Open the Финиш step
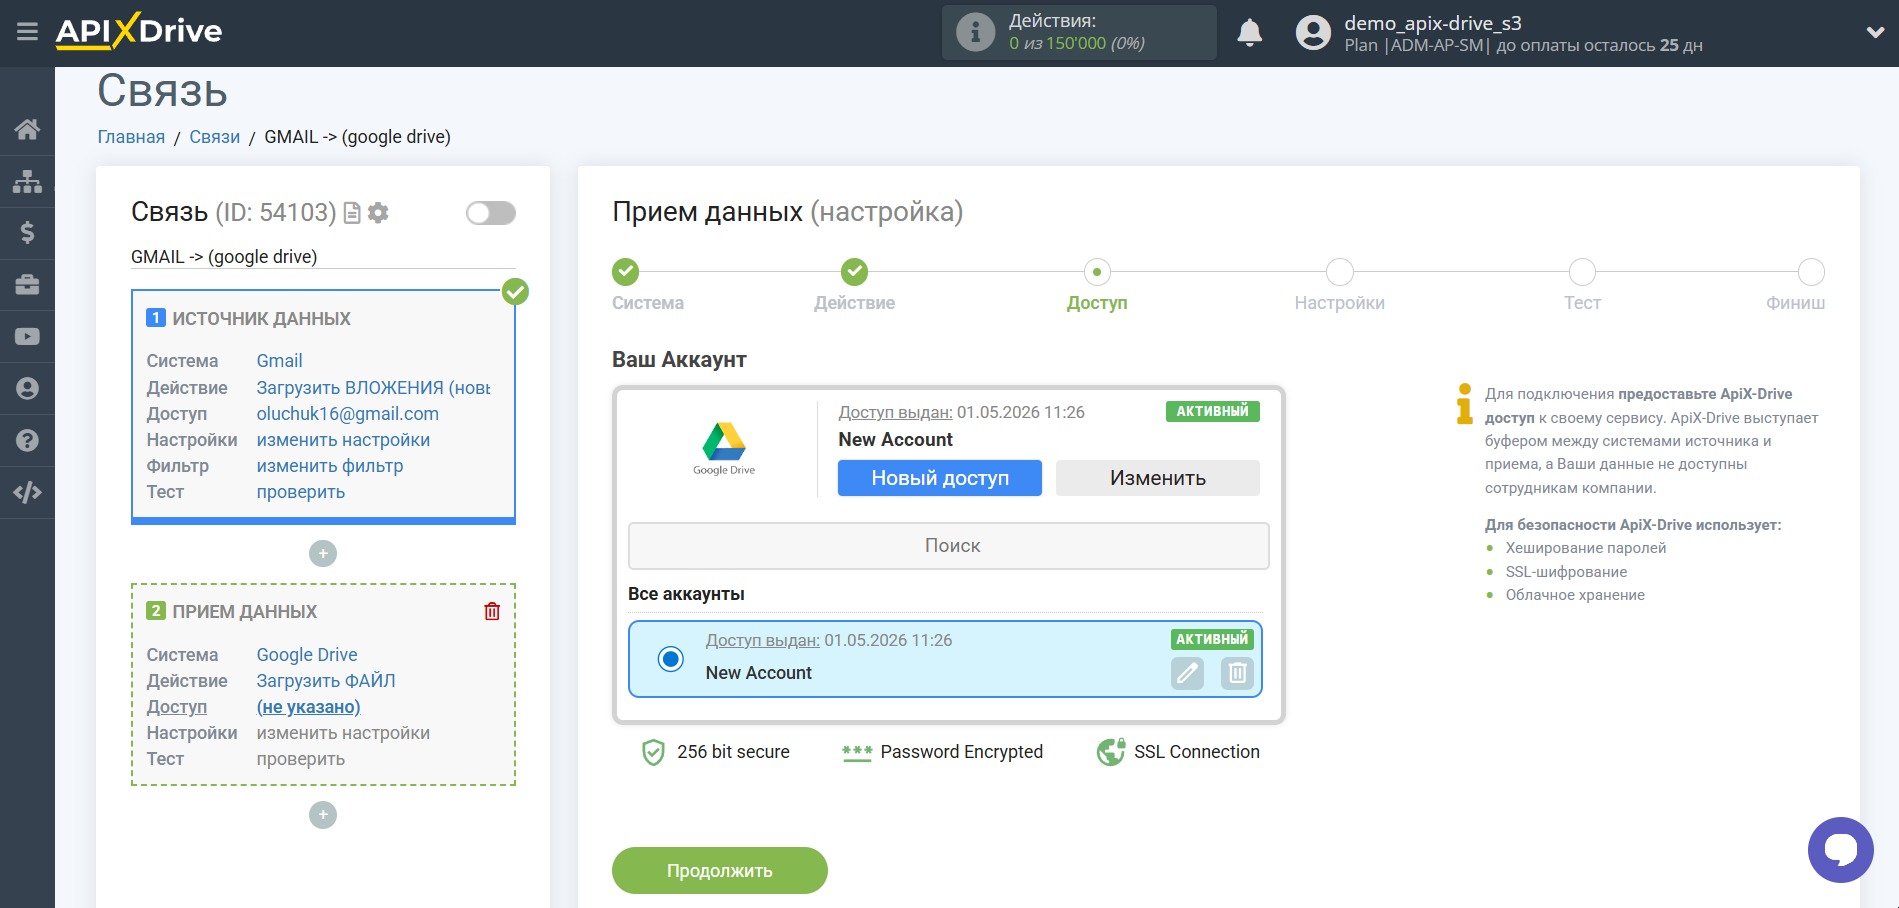This screenshot has width=1899, height=908. tap(1811, 272)
